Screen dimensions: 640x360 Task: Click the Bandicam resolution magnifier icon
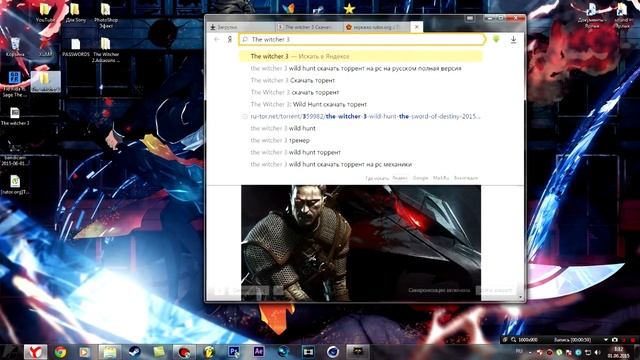pos(513,340)
